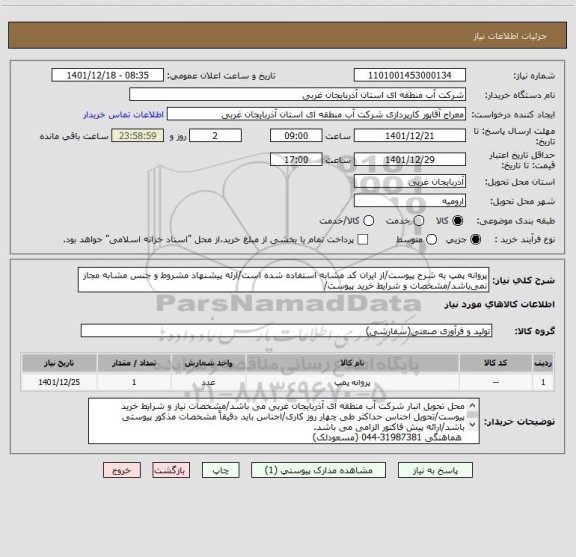Click the ایجاد کننده درخواست field

316,115
